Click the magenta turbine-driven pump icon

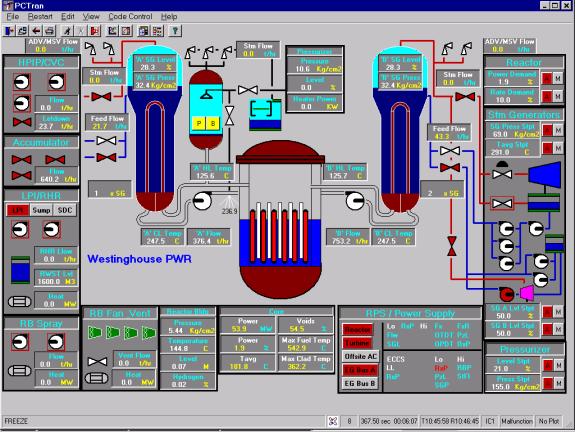(x=527, y=292)
